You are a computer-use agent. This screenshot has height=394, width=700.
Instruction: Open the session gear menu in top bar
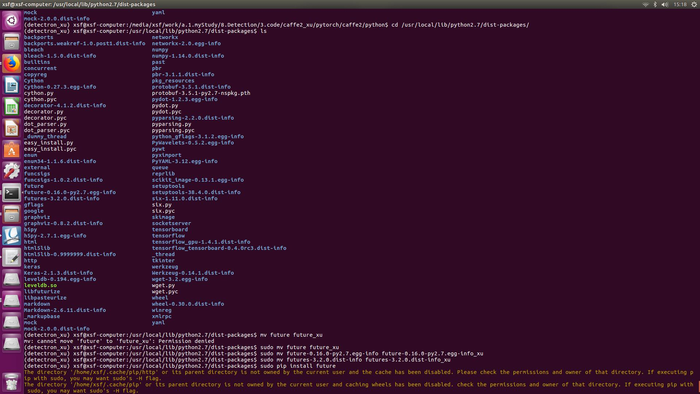(x=694, y=4)
